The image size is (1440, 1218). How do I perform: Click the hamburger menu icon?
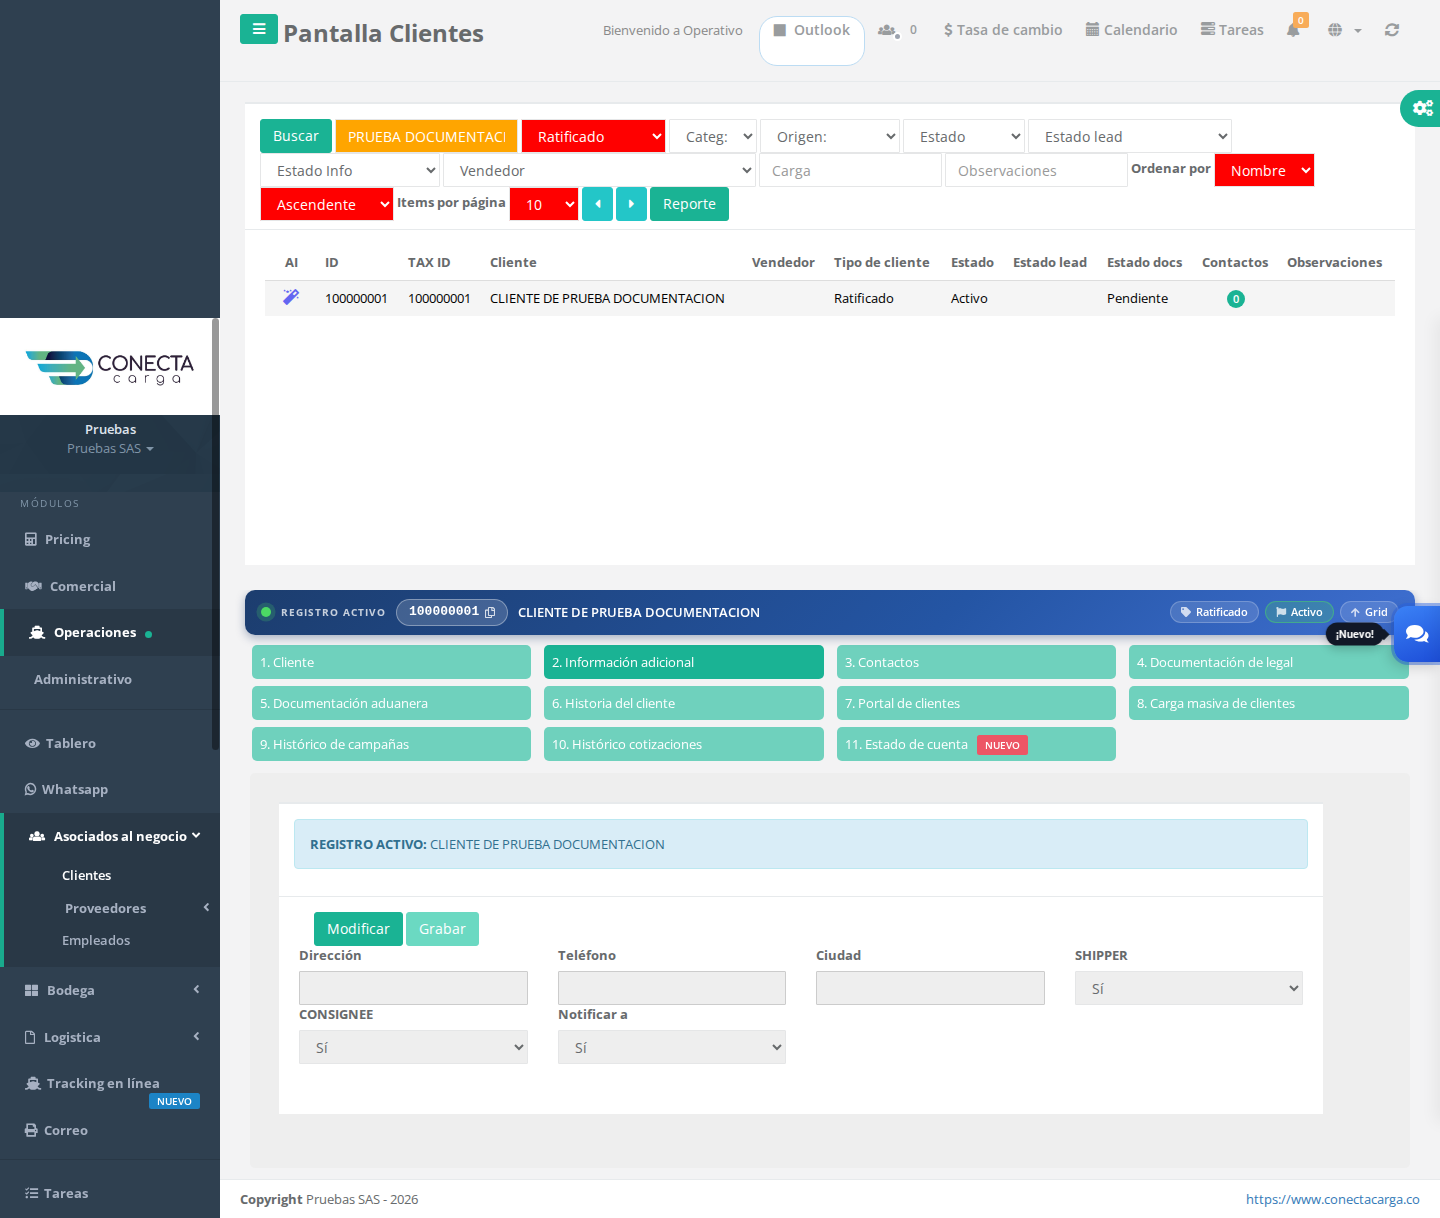[259, 29]
